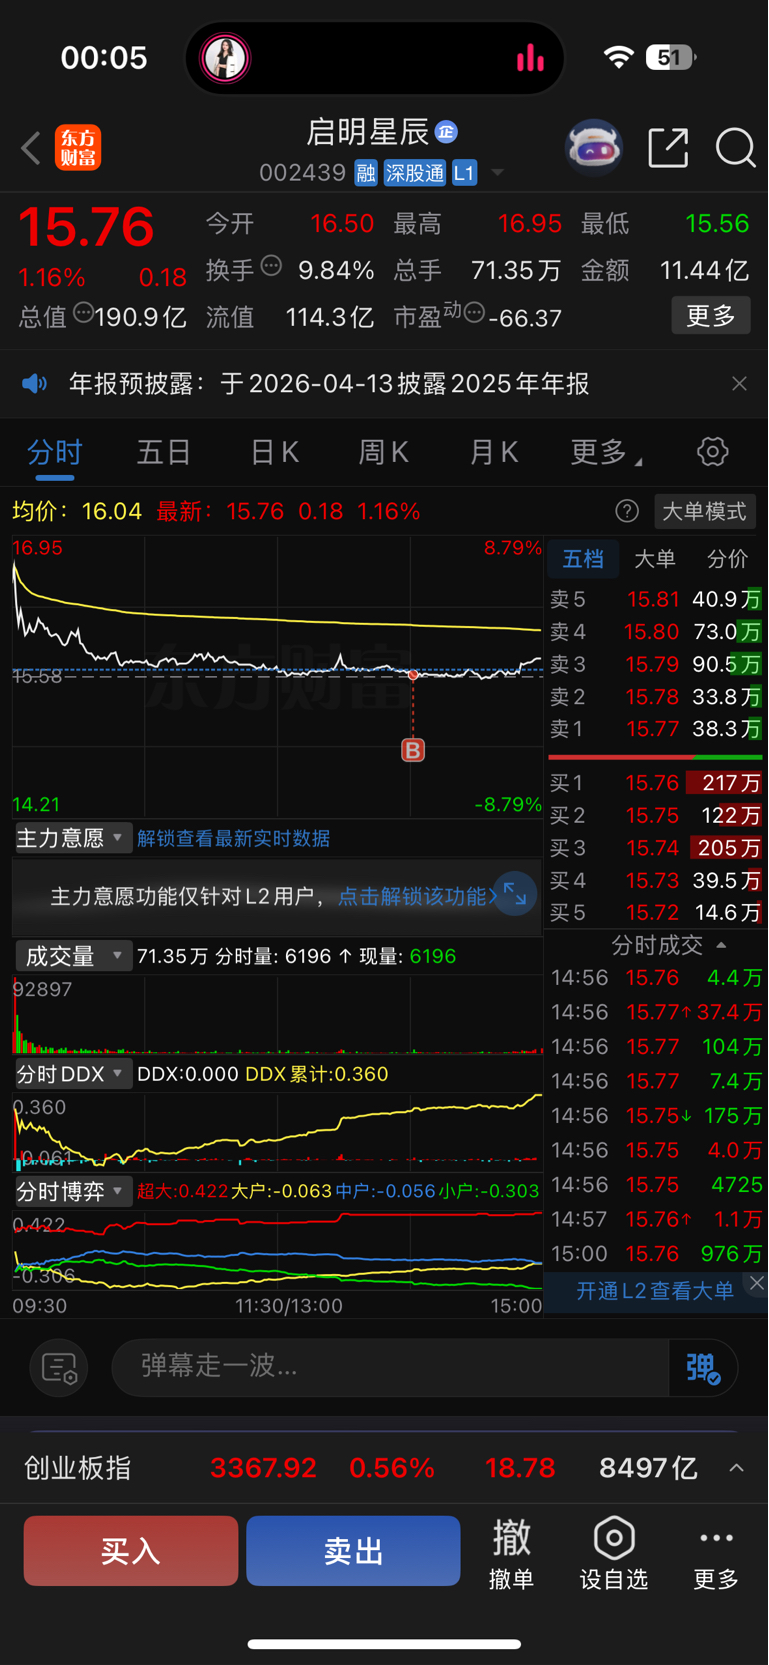Collapse the 分时成交 section header

(668, 945)
